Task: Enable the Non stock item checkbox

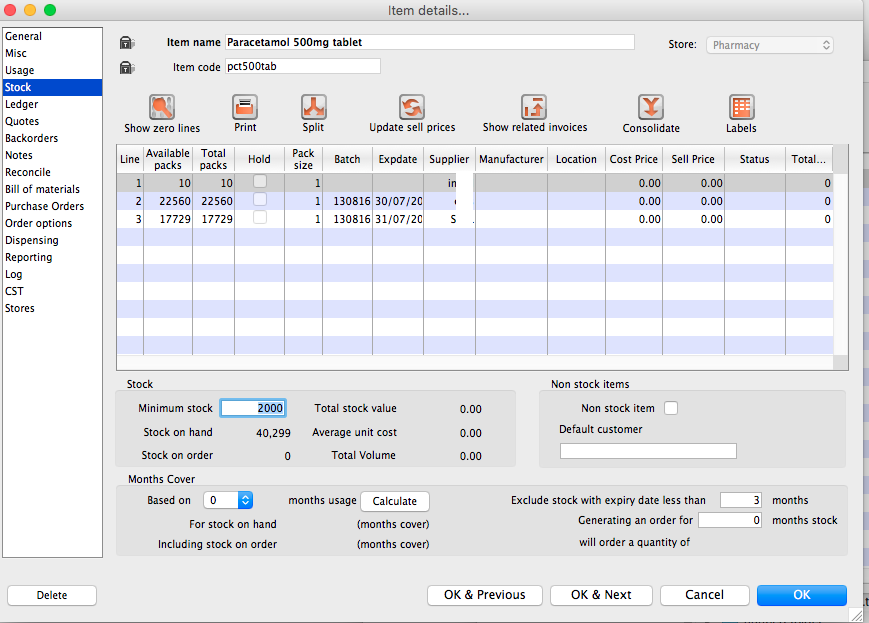Action: coord(671,408)
